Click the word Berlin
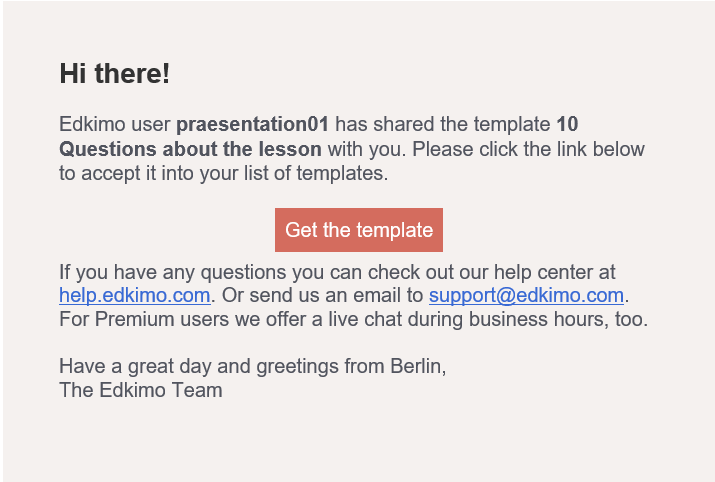 pyautogui.click(x=415, y=366)
